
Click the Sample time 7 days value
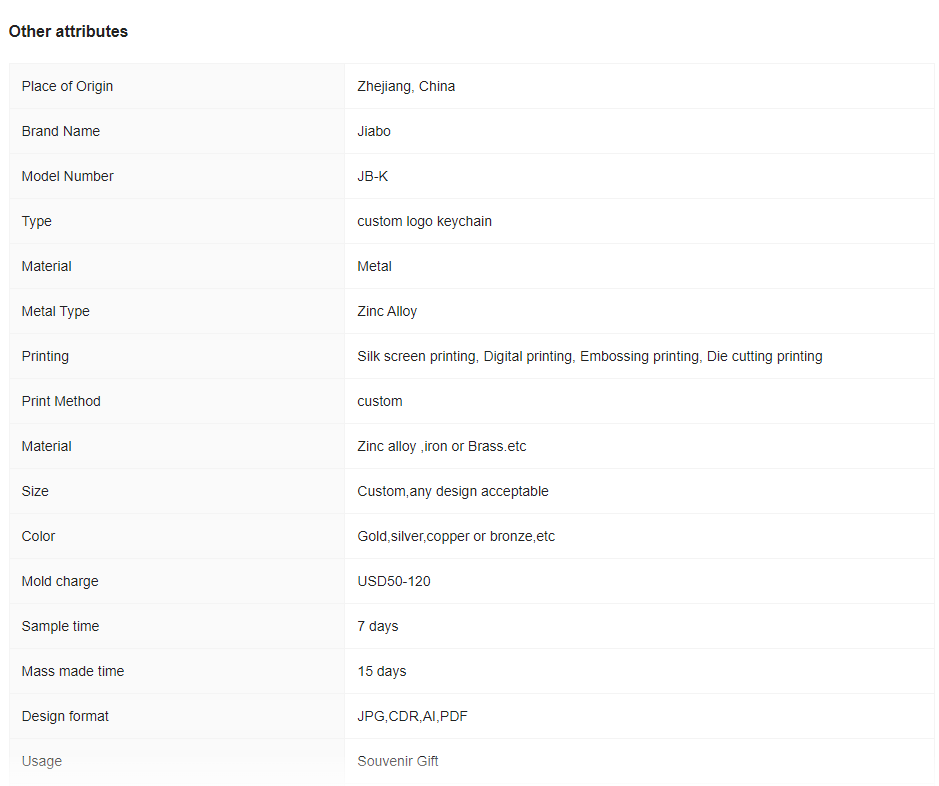[x=378, y=626]
